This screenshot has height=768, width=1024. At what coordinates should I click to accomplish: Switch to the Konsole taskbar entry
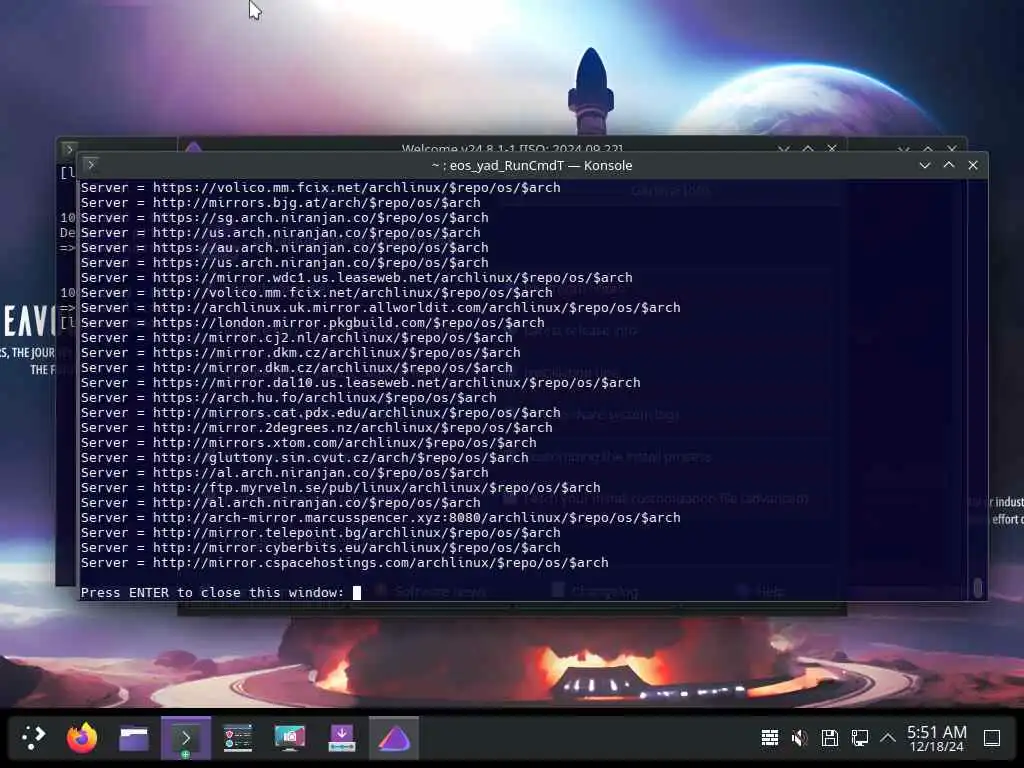coord(186,738)
